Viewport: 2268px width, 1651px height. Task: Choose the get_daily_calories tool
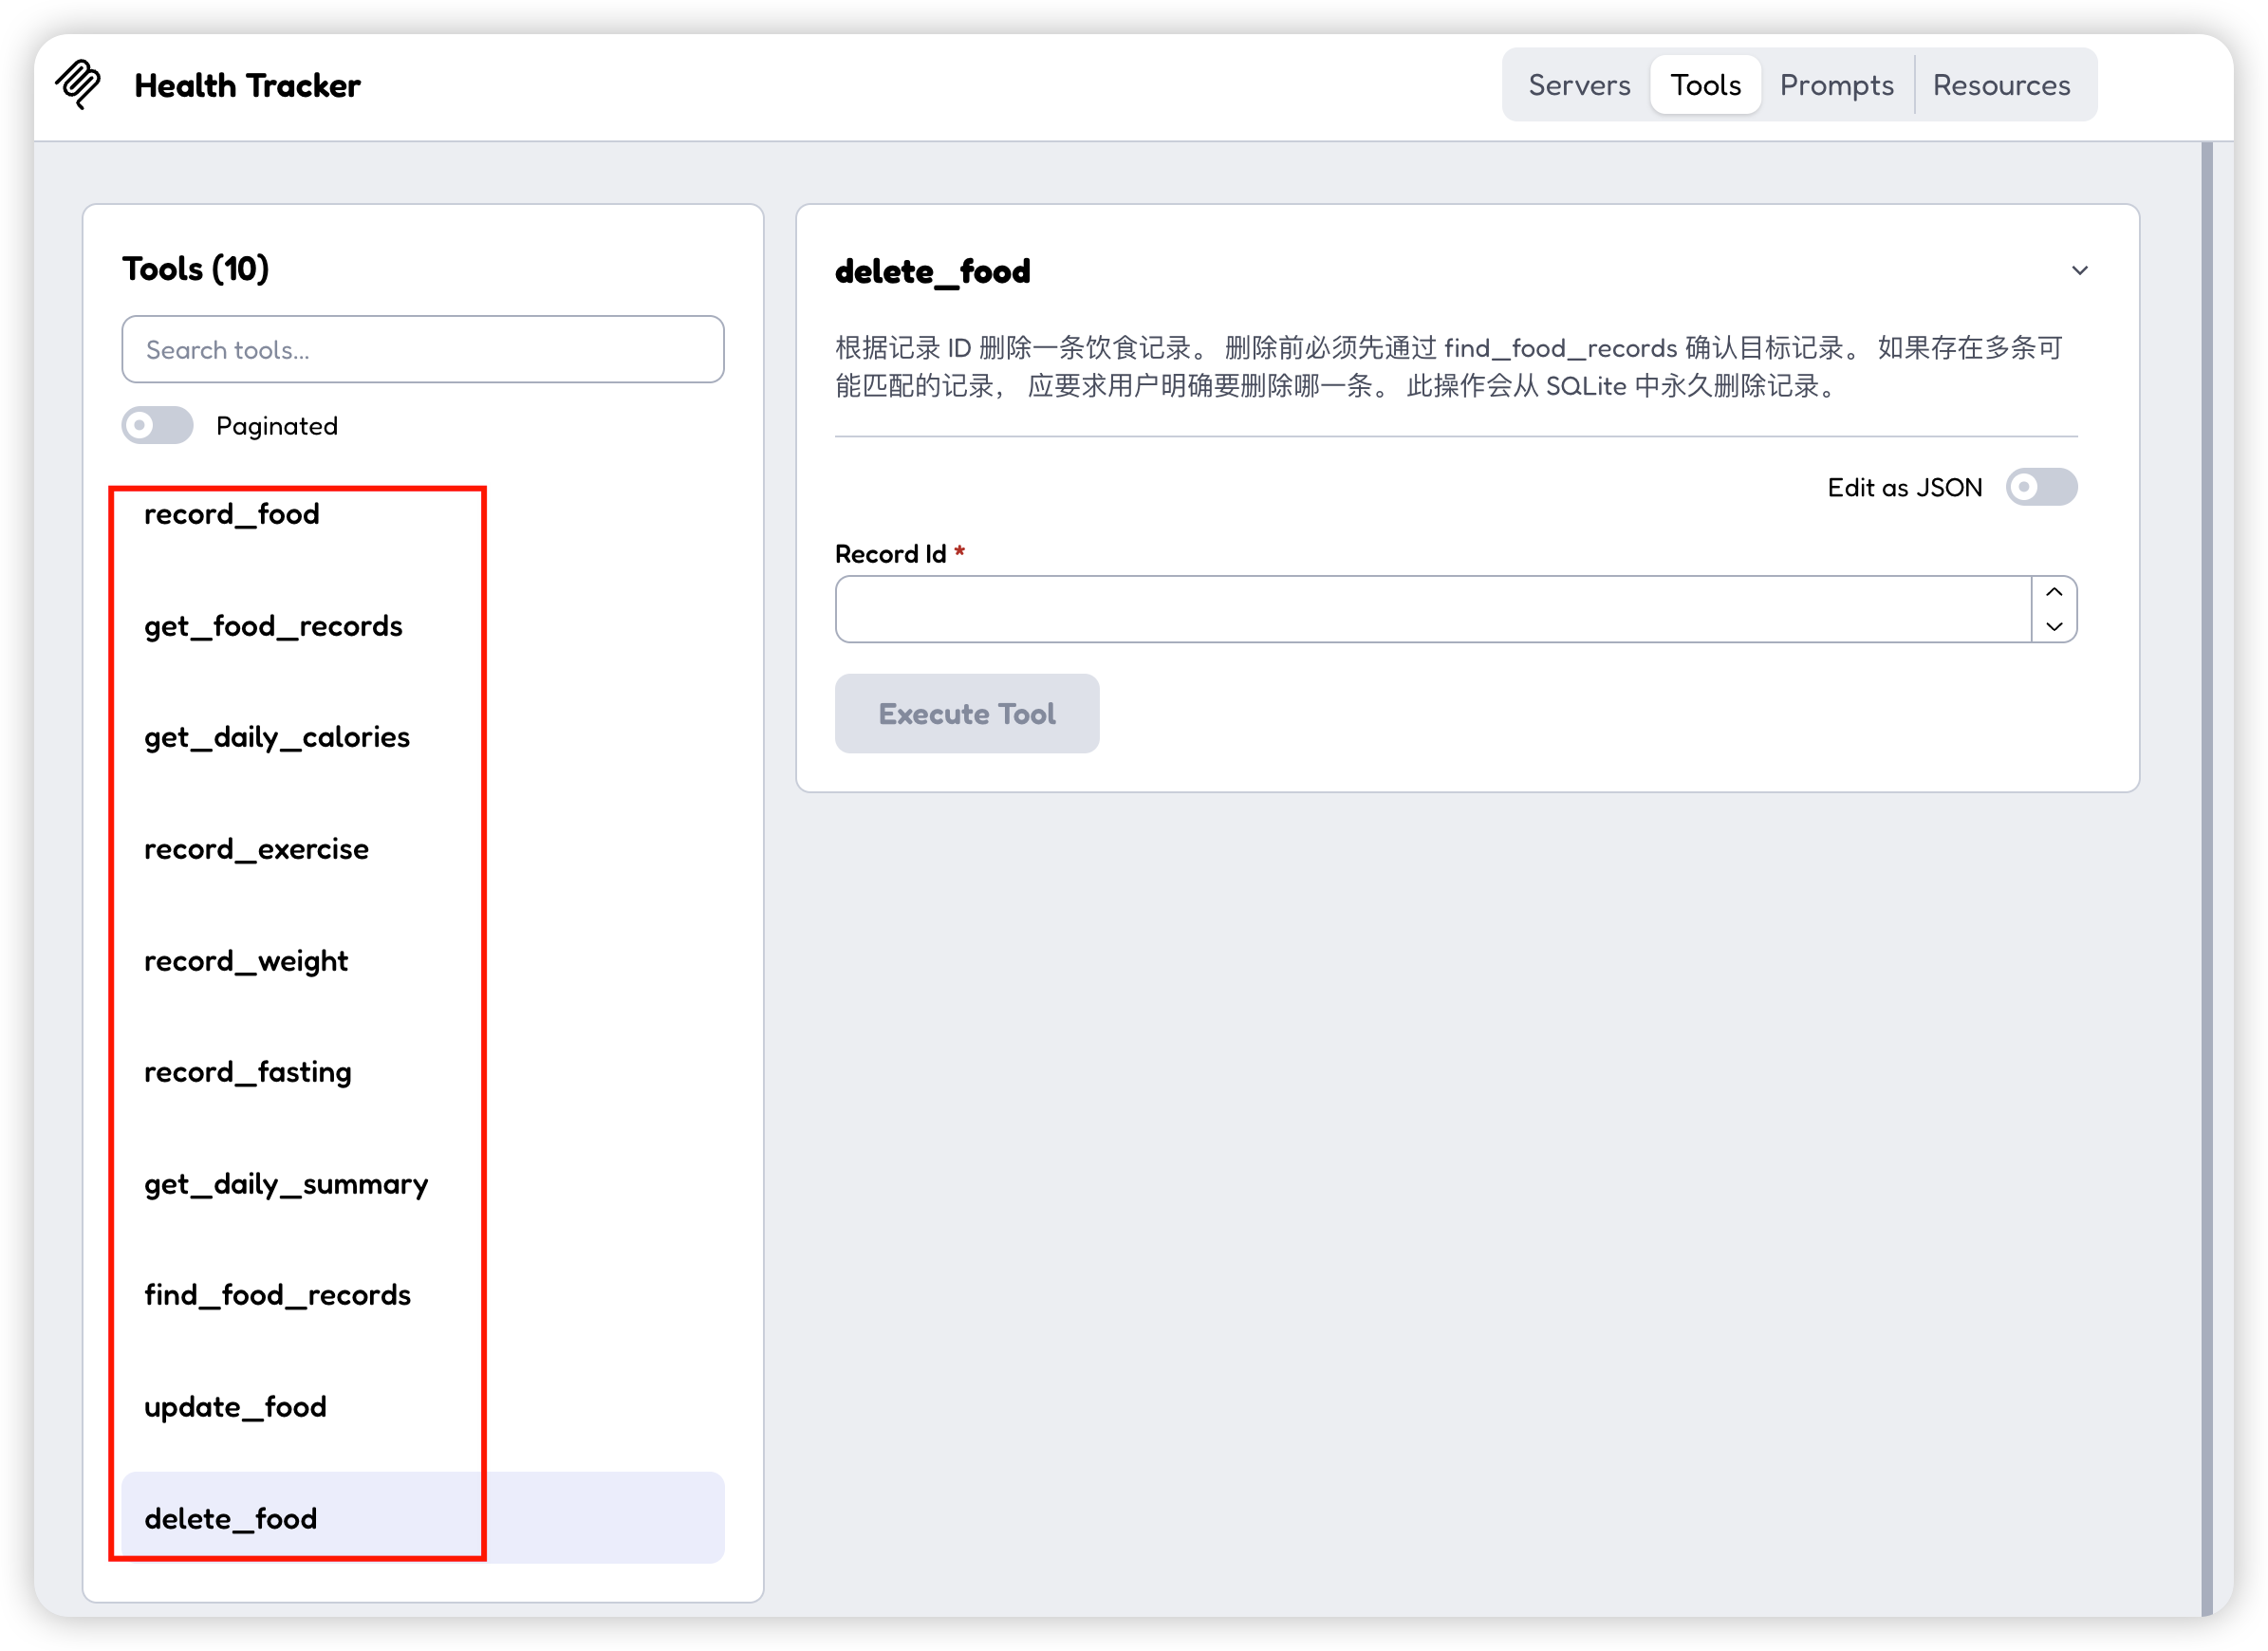pyautogui.click(x=422, y=737)
